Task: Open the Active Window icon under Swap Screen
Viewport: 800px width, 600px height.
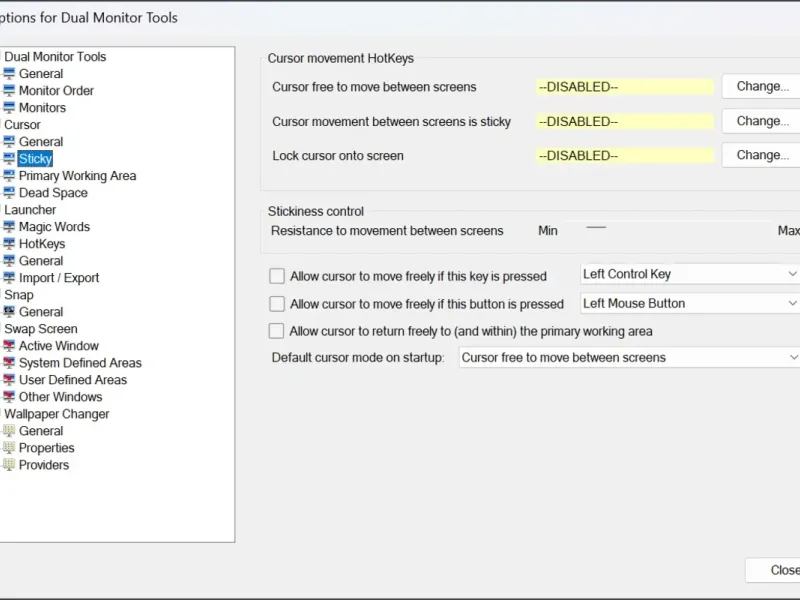Action: tap(9, 345)
